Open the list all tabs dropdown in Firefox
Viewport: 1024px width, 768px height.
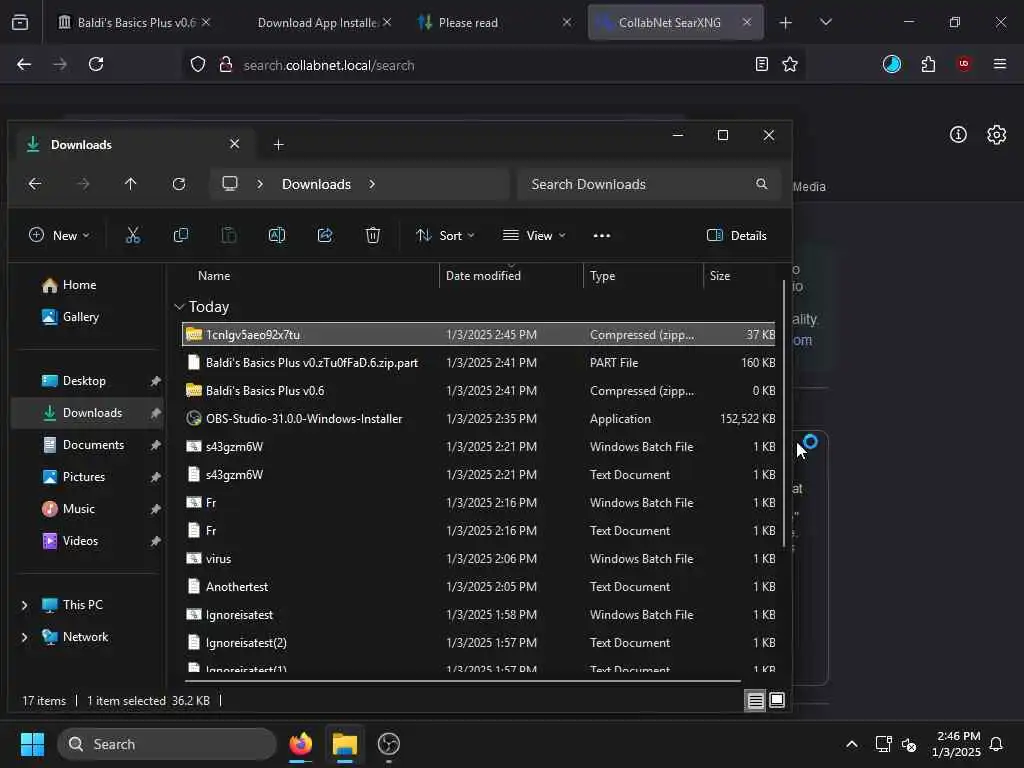point(825,22)
